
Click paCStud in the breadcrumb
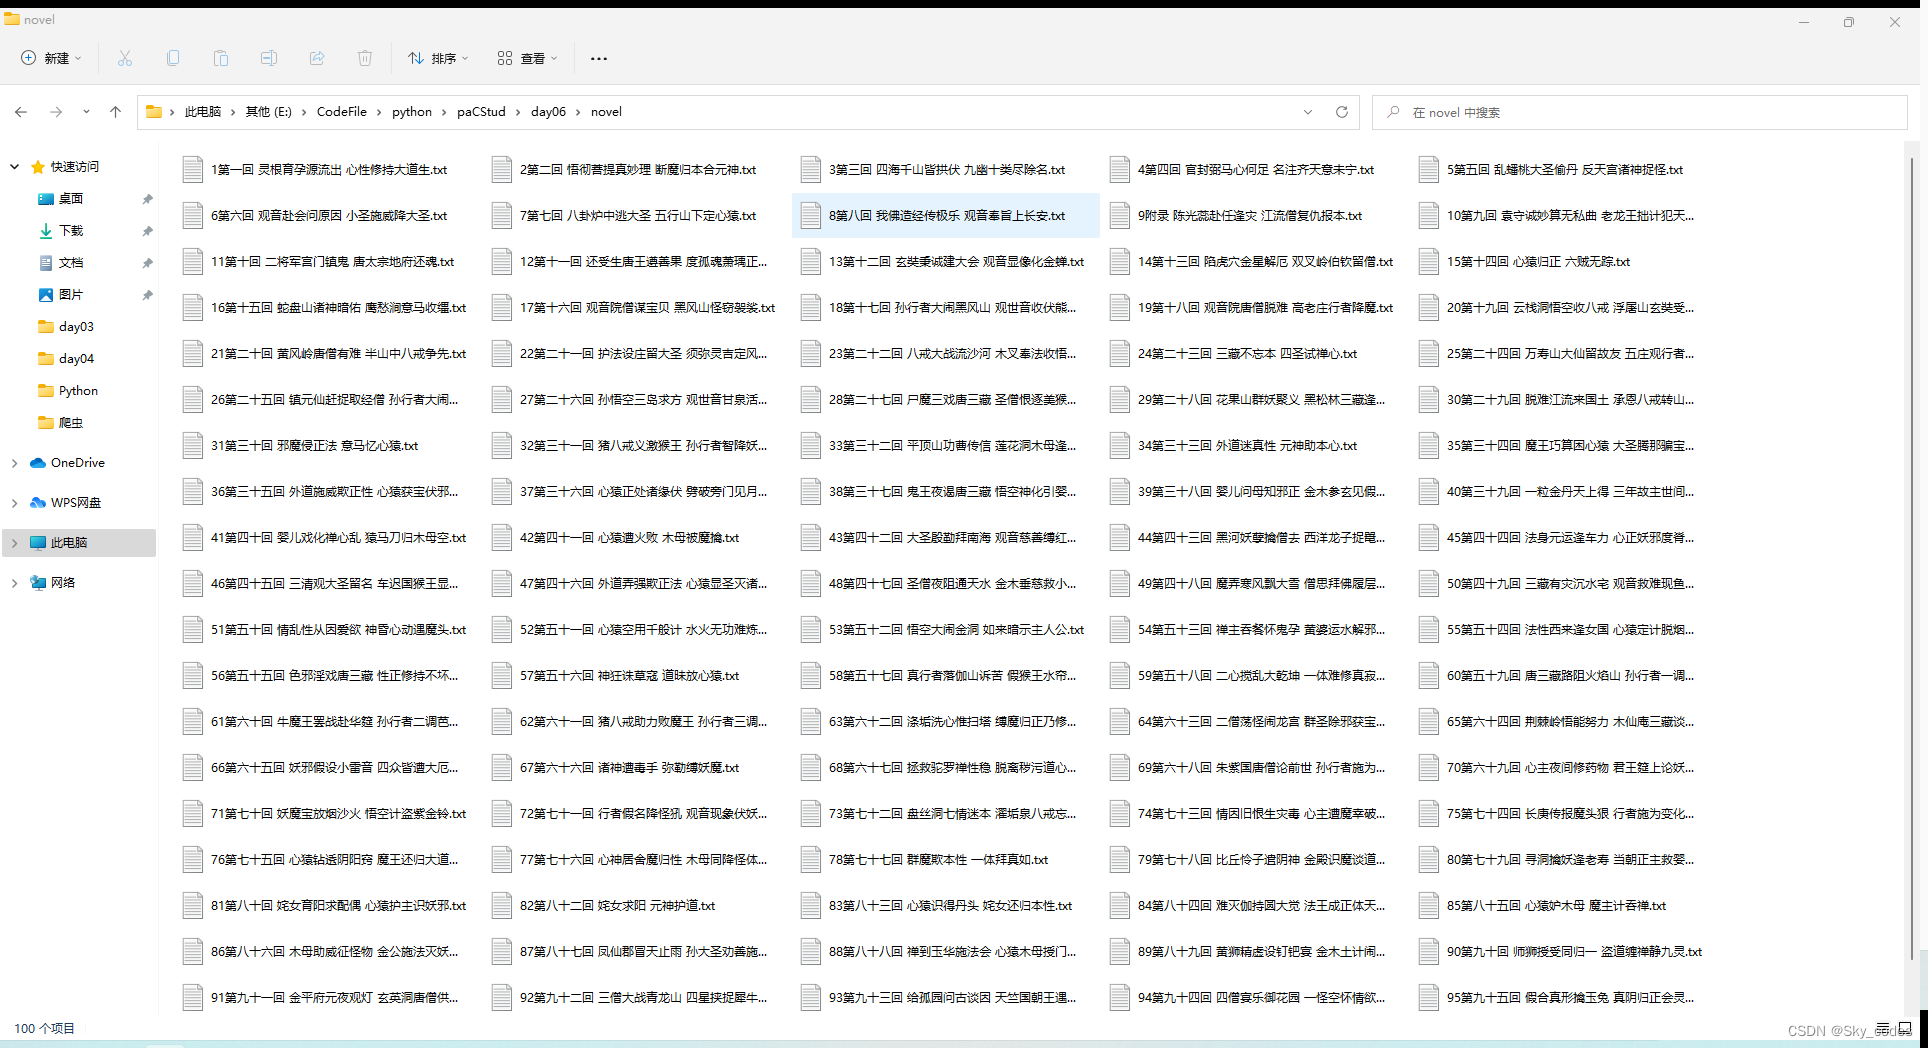point(481,112)
